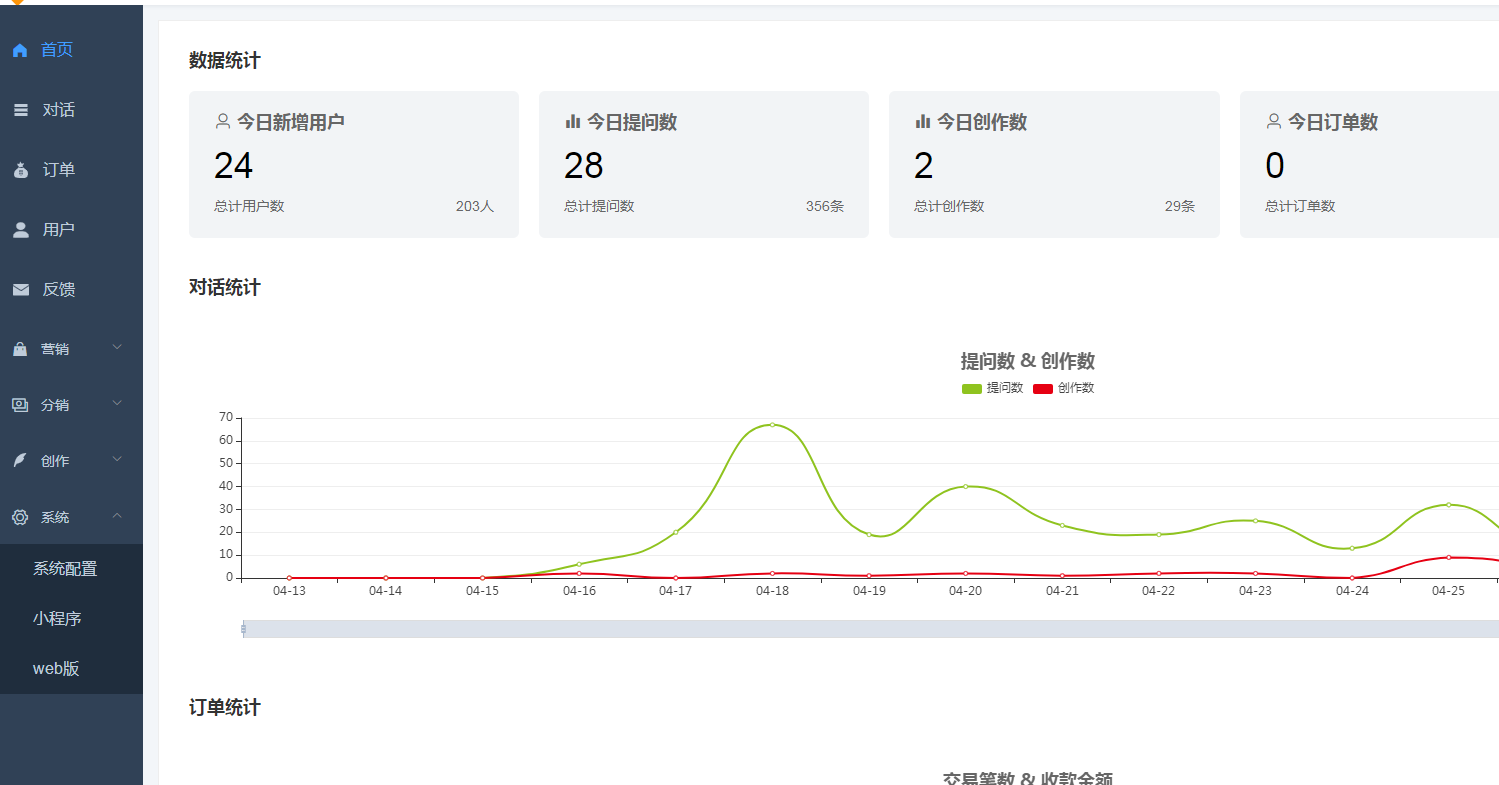Click the user icon on 今日新增用户 card

pos(221,120)
